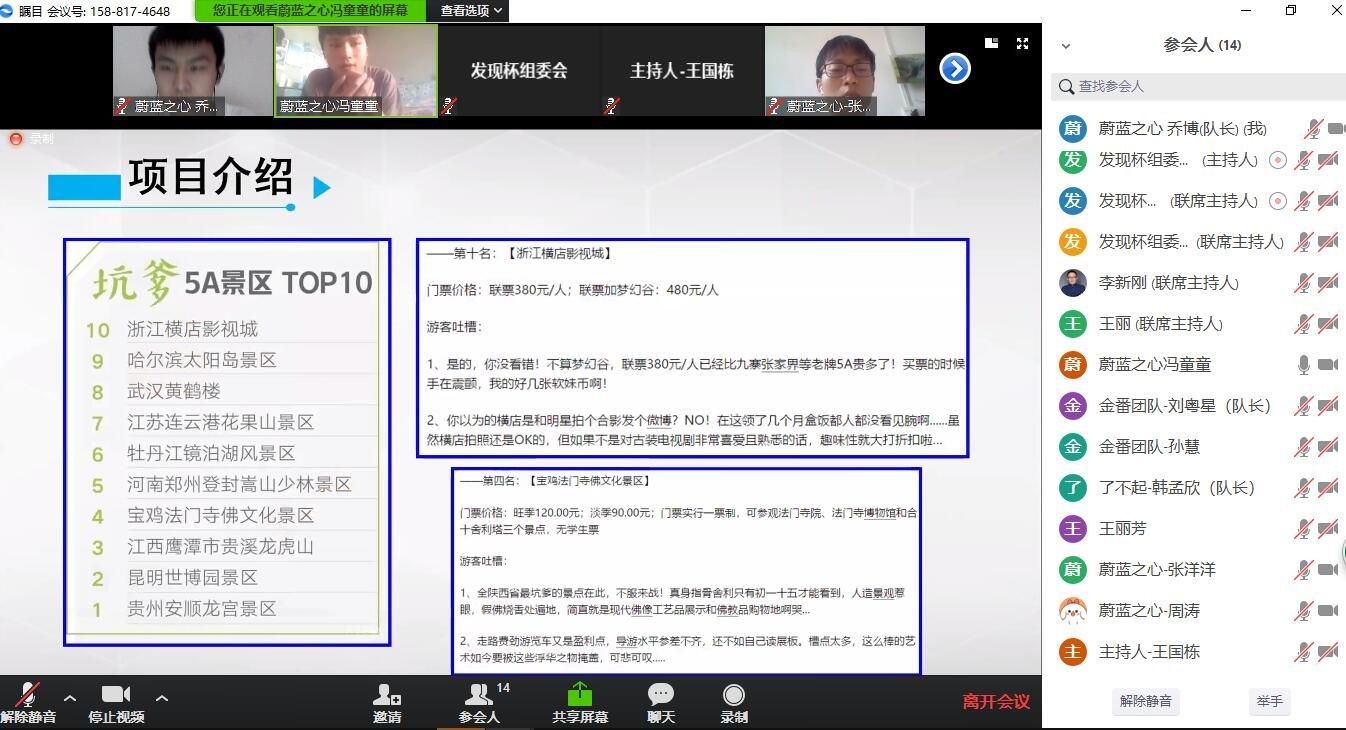This screenshot has width=1346, height=730.
Task: Click the green screen-sharing notice bar
Action: 310,11
